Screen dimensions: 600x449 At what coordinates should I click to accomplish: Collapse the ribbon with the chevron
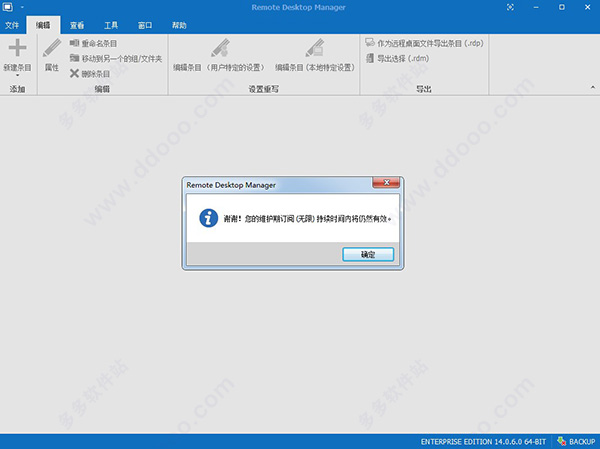point(593,88)
